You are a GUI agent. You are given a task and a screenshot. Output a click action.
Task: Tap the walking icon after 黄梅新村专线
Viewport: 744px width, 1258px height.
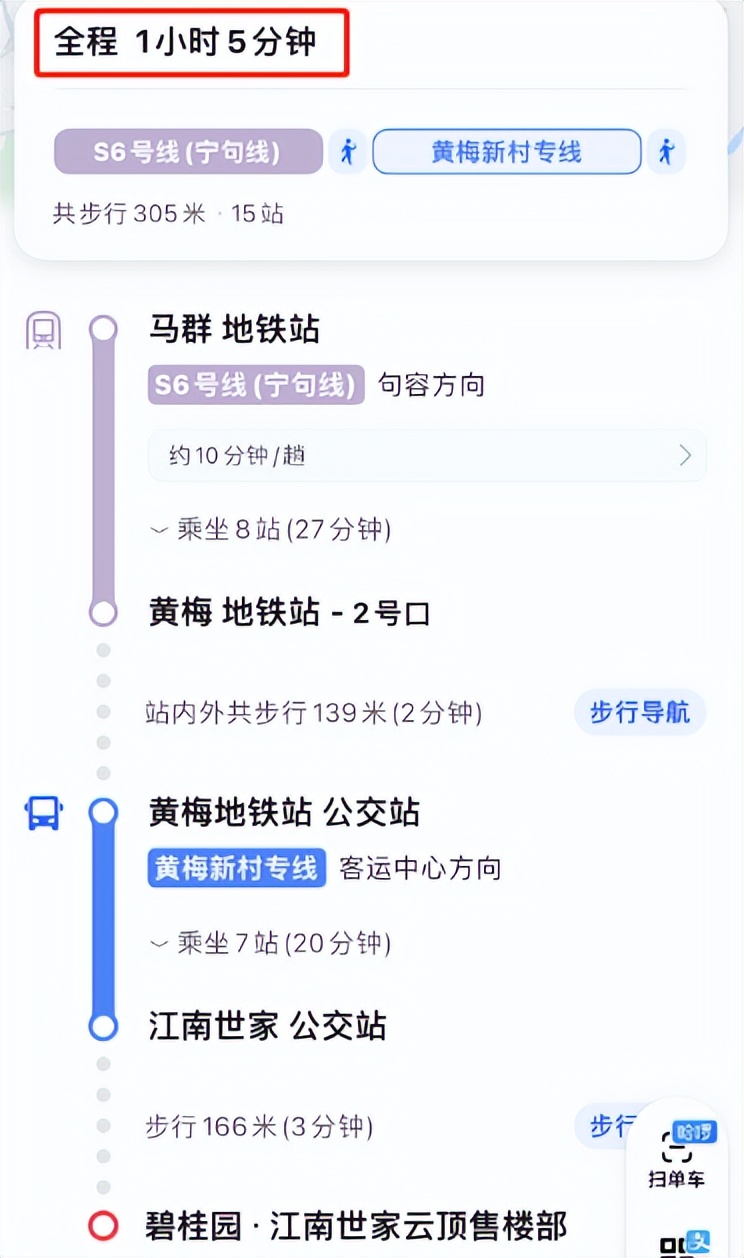tap(667, 152)
